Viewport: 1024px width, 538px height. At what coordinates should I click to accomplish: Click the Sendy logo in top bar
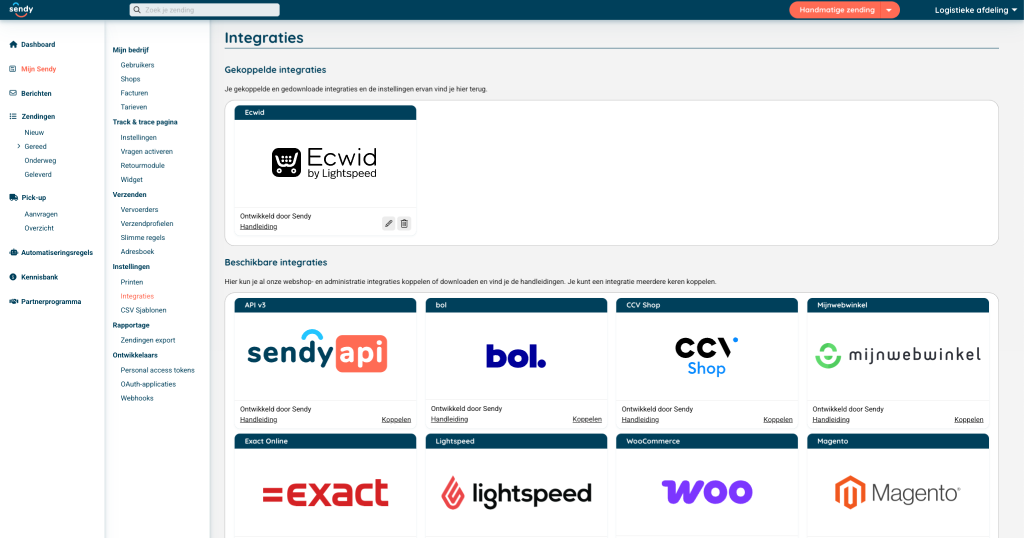pyautogui.click(x=21, y=9)
